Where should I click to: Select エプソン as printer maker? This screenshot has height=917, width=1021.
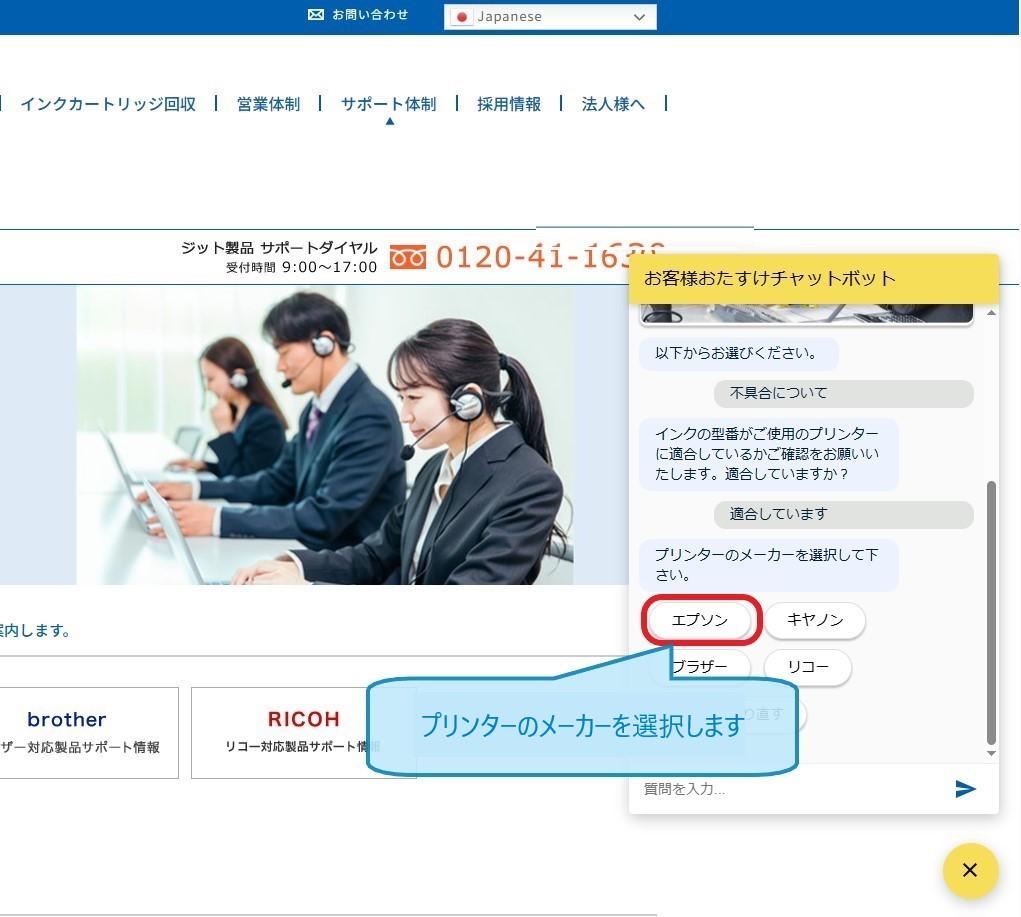click(x=700, y=620)
